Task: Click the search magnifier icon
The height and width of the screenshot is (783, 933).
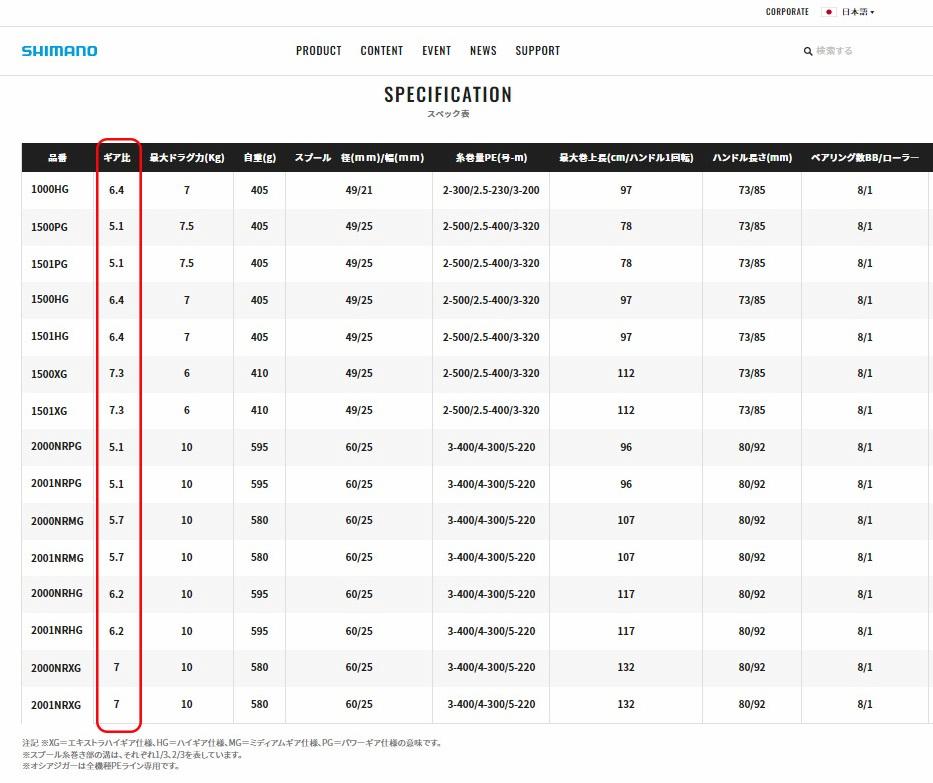Action: pyautogui.click(x=809, y=51)
